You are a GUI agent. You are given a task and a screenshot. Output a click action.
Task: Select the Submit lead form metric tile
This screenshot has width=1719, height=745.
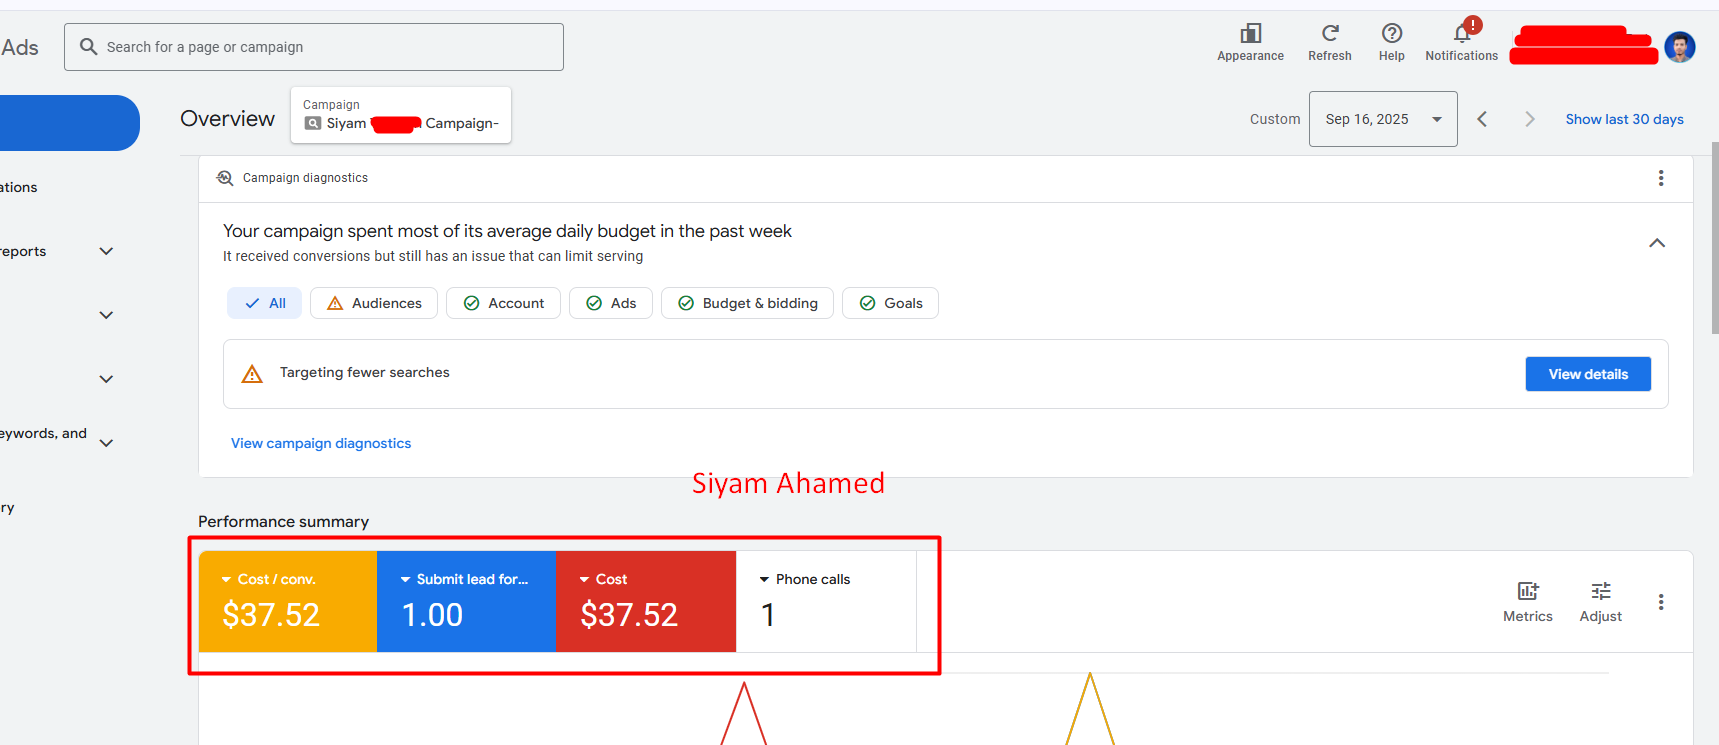pos(466,601)
